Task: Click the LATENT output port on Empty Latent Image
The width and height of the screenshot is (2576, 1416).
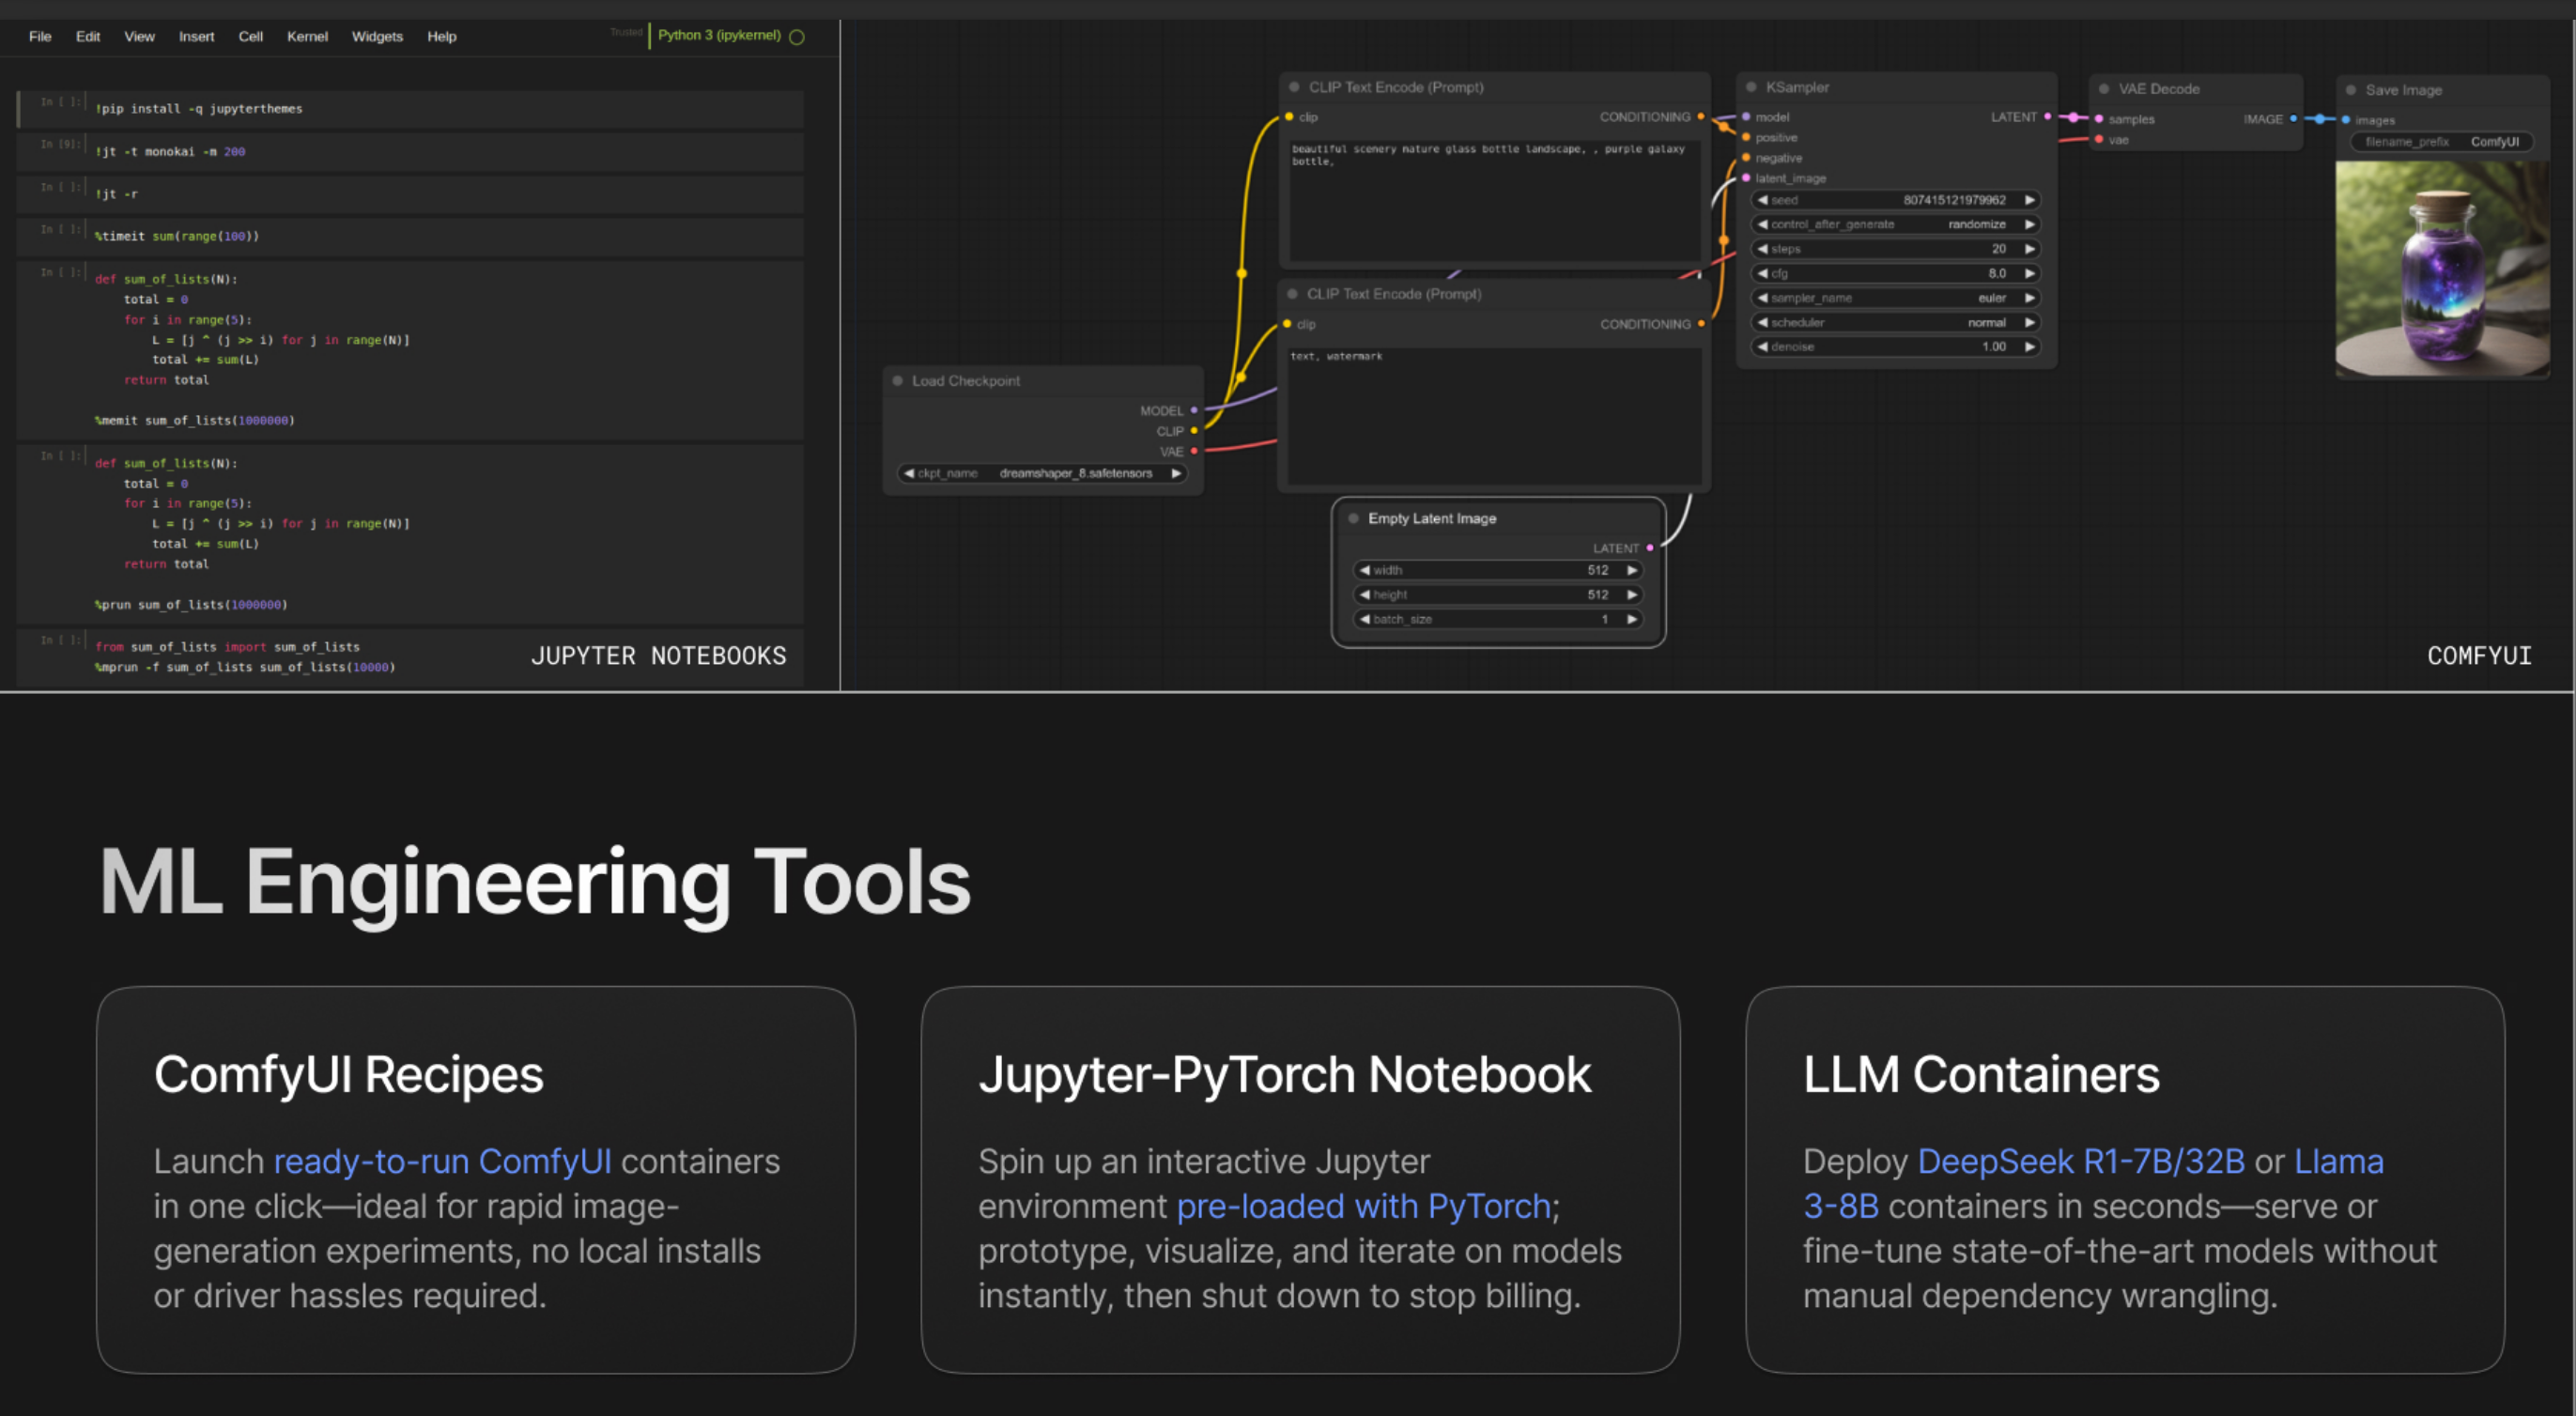Action: pos(1650,548)
